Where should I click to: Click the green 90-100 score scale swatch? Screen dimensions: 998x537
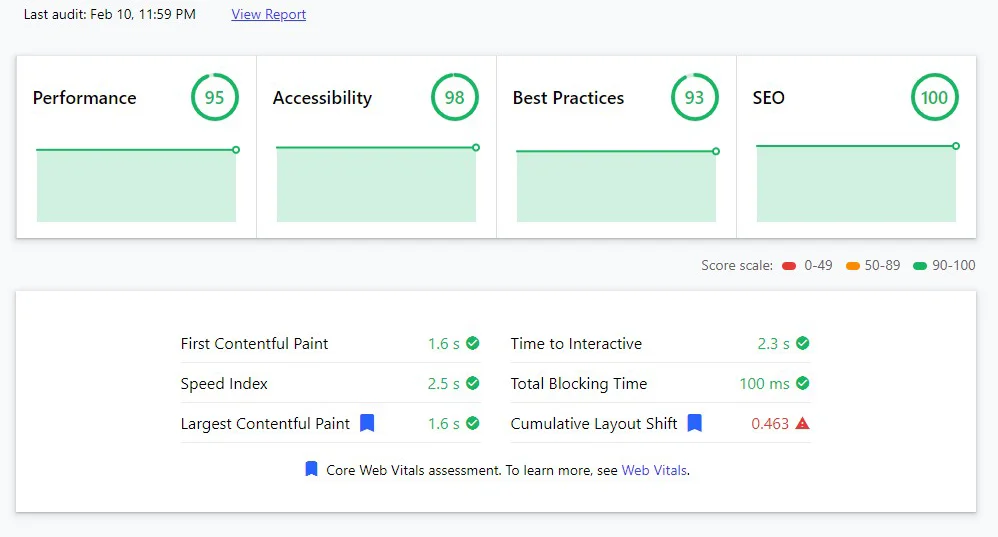coord(920,266)
